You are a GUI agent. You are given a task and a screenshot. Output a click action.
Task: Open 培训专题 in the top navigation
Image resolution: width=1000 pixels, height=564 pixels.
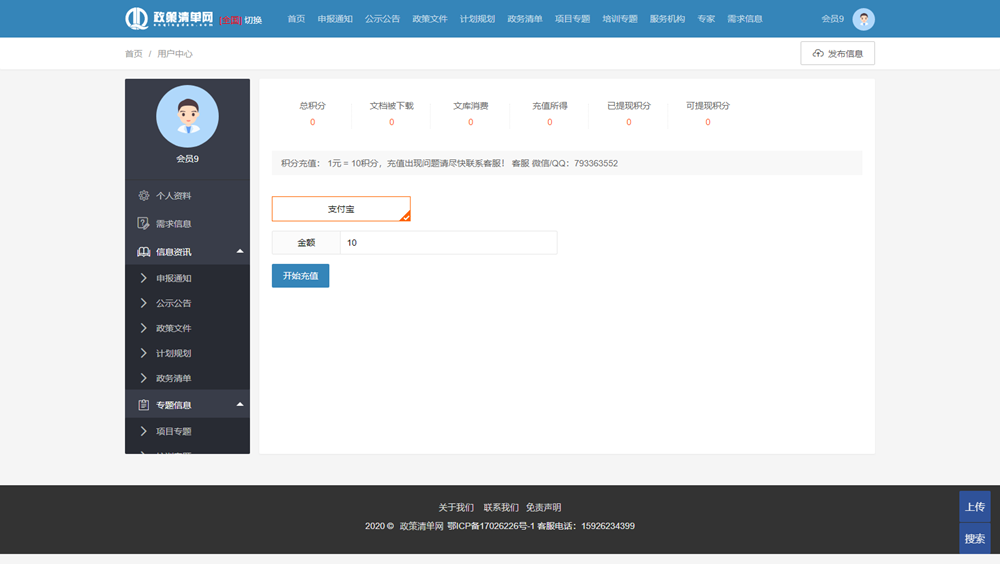[620, 19]
